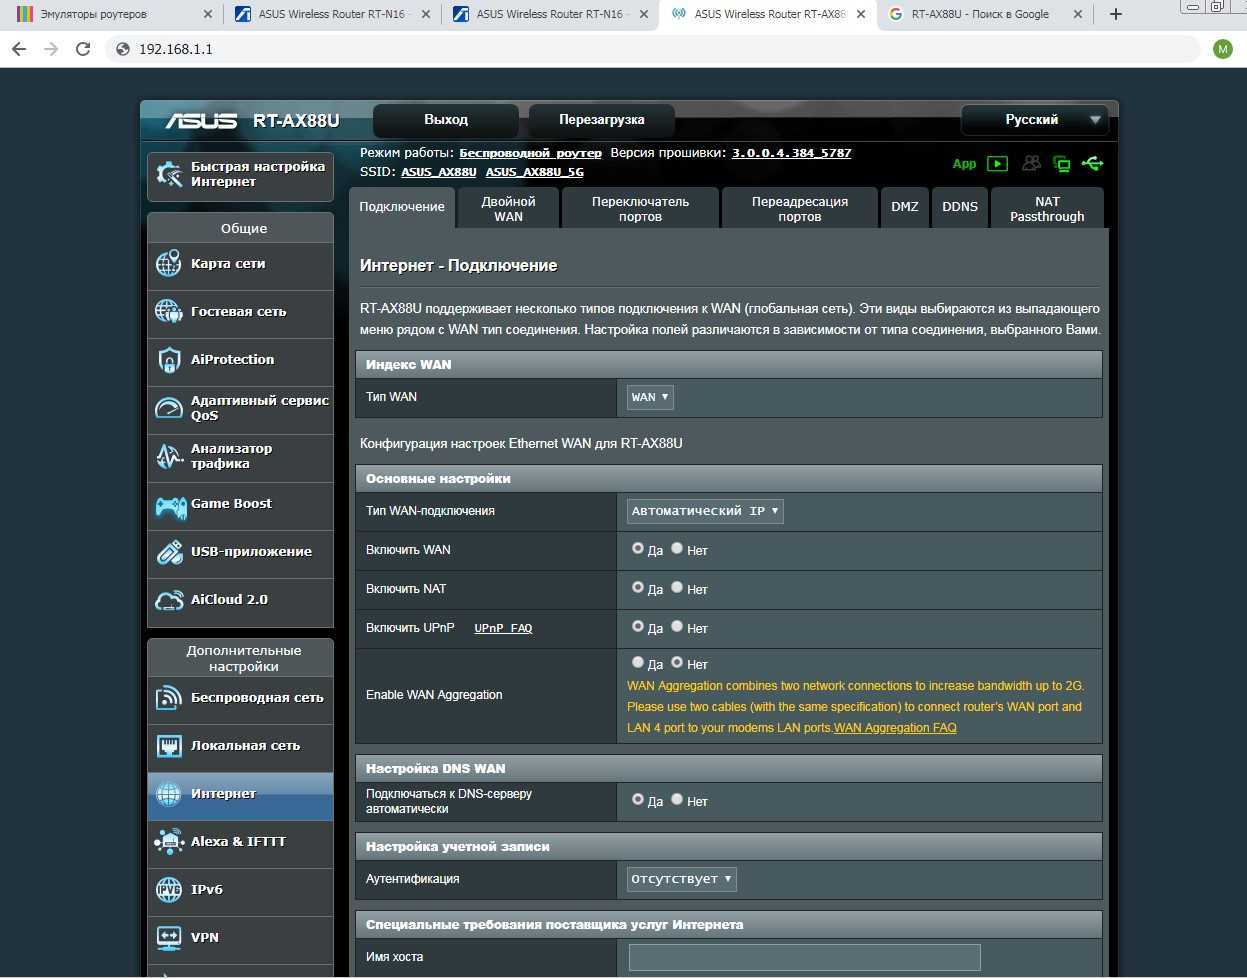Click the Chrome profile avatar icon
This screenshot has height=979, width=1247.
click(1223, 49)
